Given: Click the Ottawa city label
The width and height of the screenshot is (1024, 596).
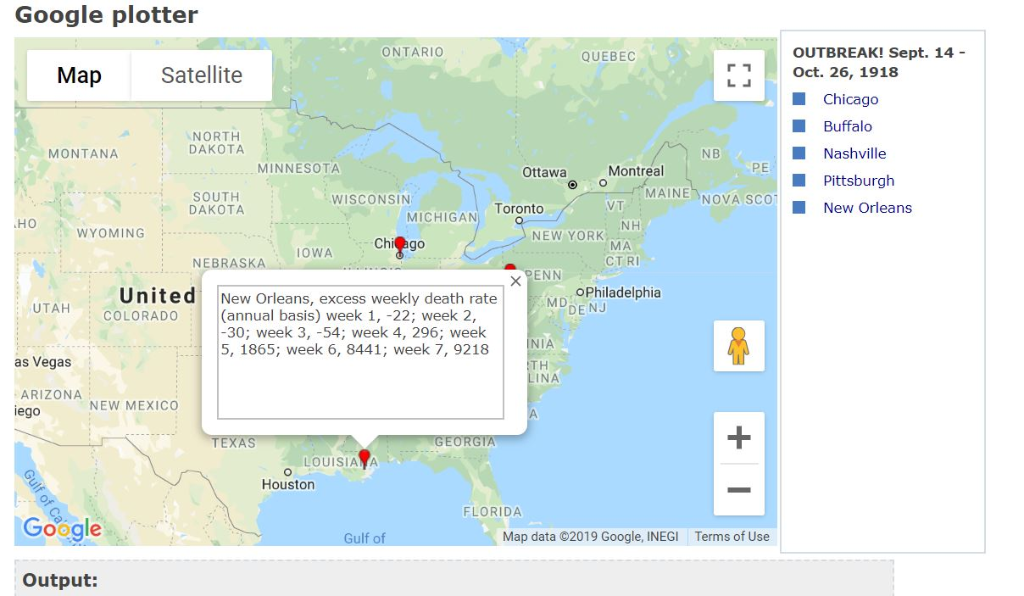Looking at the screenshot, I should point(544,172).
